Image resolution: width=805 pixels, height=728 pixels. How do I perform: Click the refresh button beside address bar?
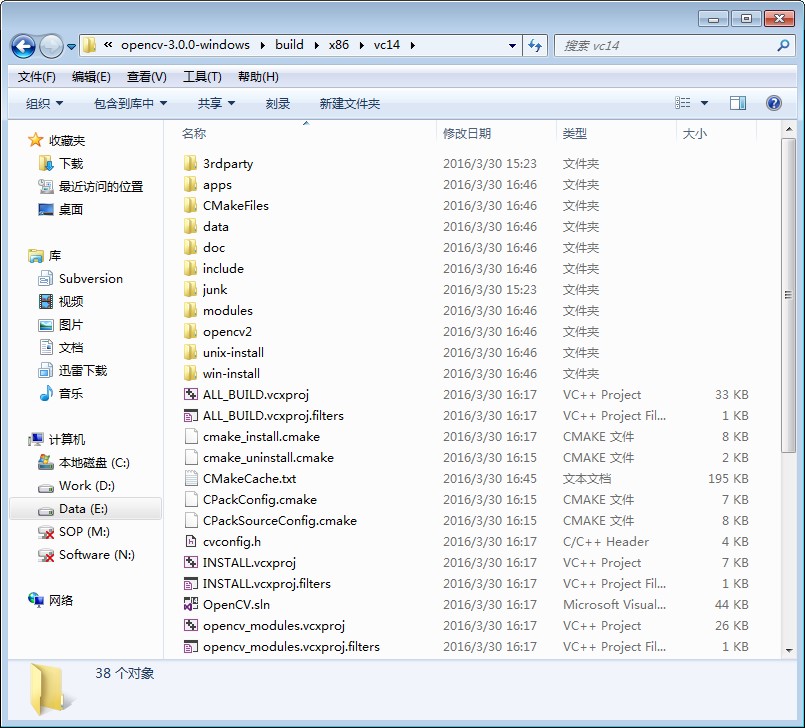point(535,46)
